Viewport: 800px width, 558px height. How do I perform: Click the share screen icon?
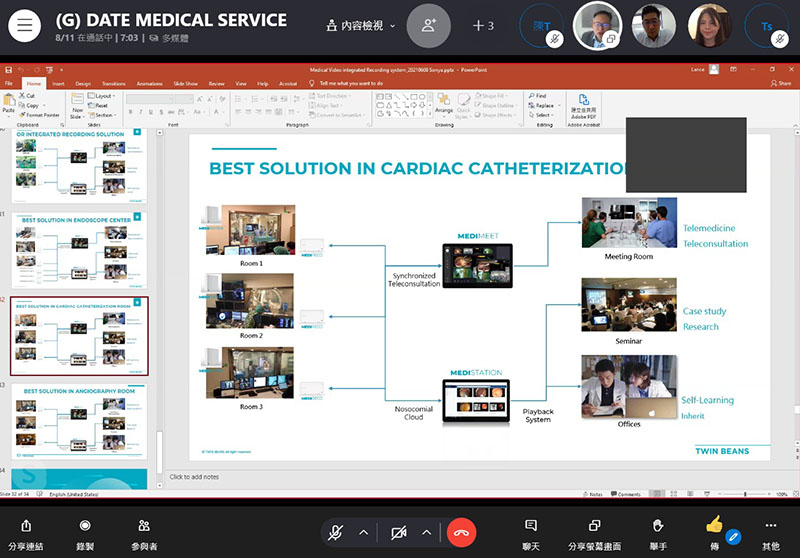click(594, 525)
